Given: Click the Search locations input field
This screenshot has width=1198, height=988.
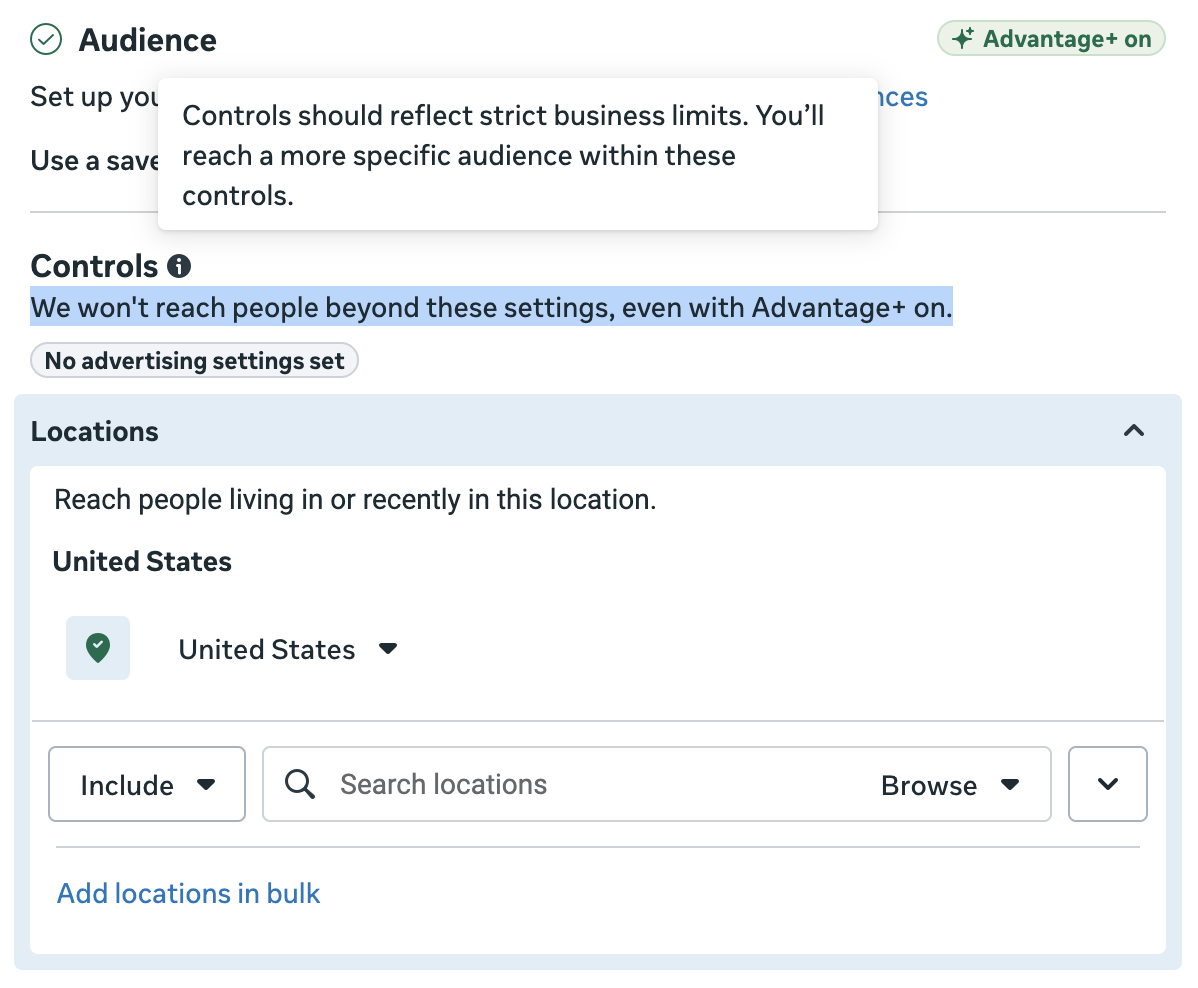Looking at the screenshot, I should (600, 784).
